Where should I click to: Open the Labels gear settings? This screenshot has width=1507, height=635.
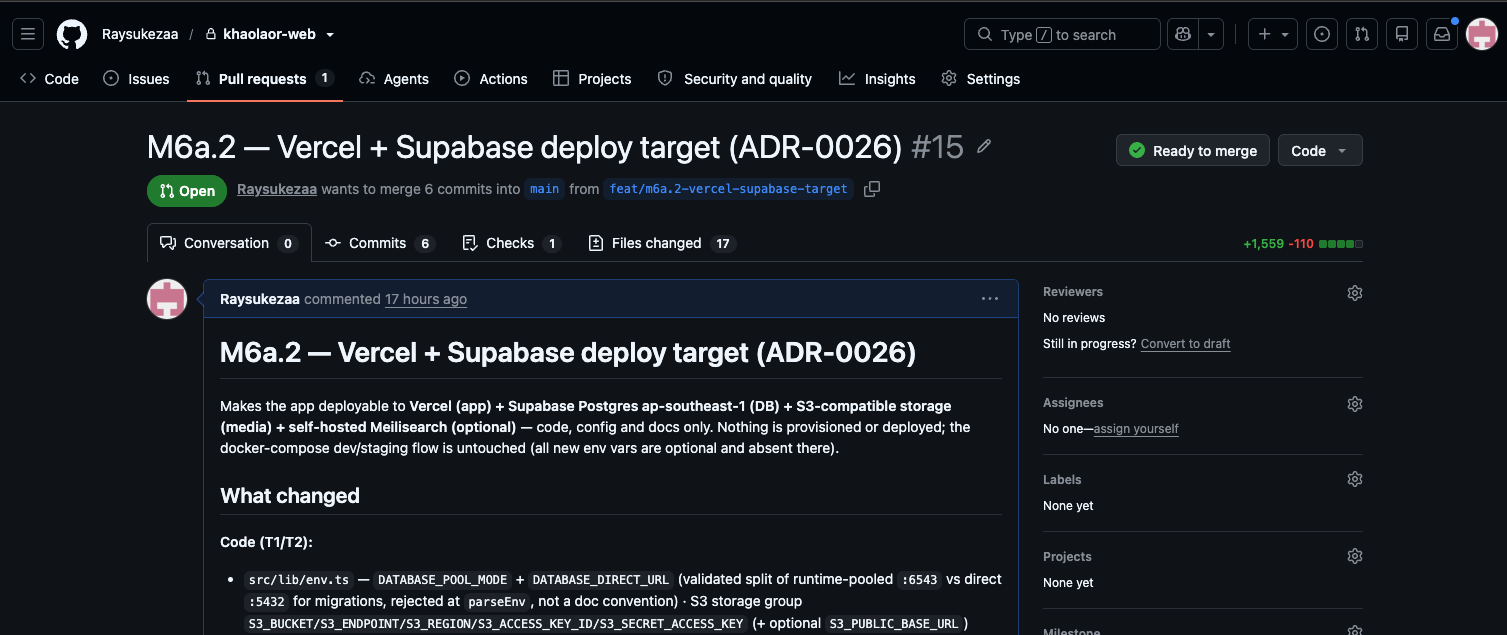pyautogui.click(x=1355, y=479)
